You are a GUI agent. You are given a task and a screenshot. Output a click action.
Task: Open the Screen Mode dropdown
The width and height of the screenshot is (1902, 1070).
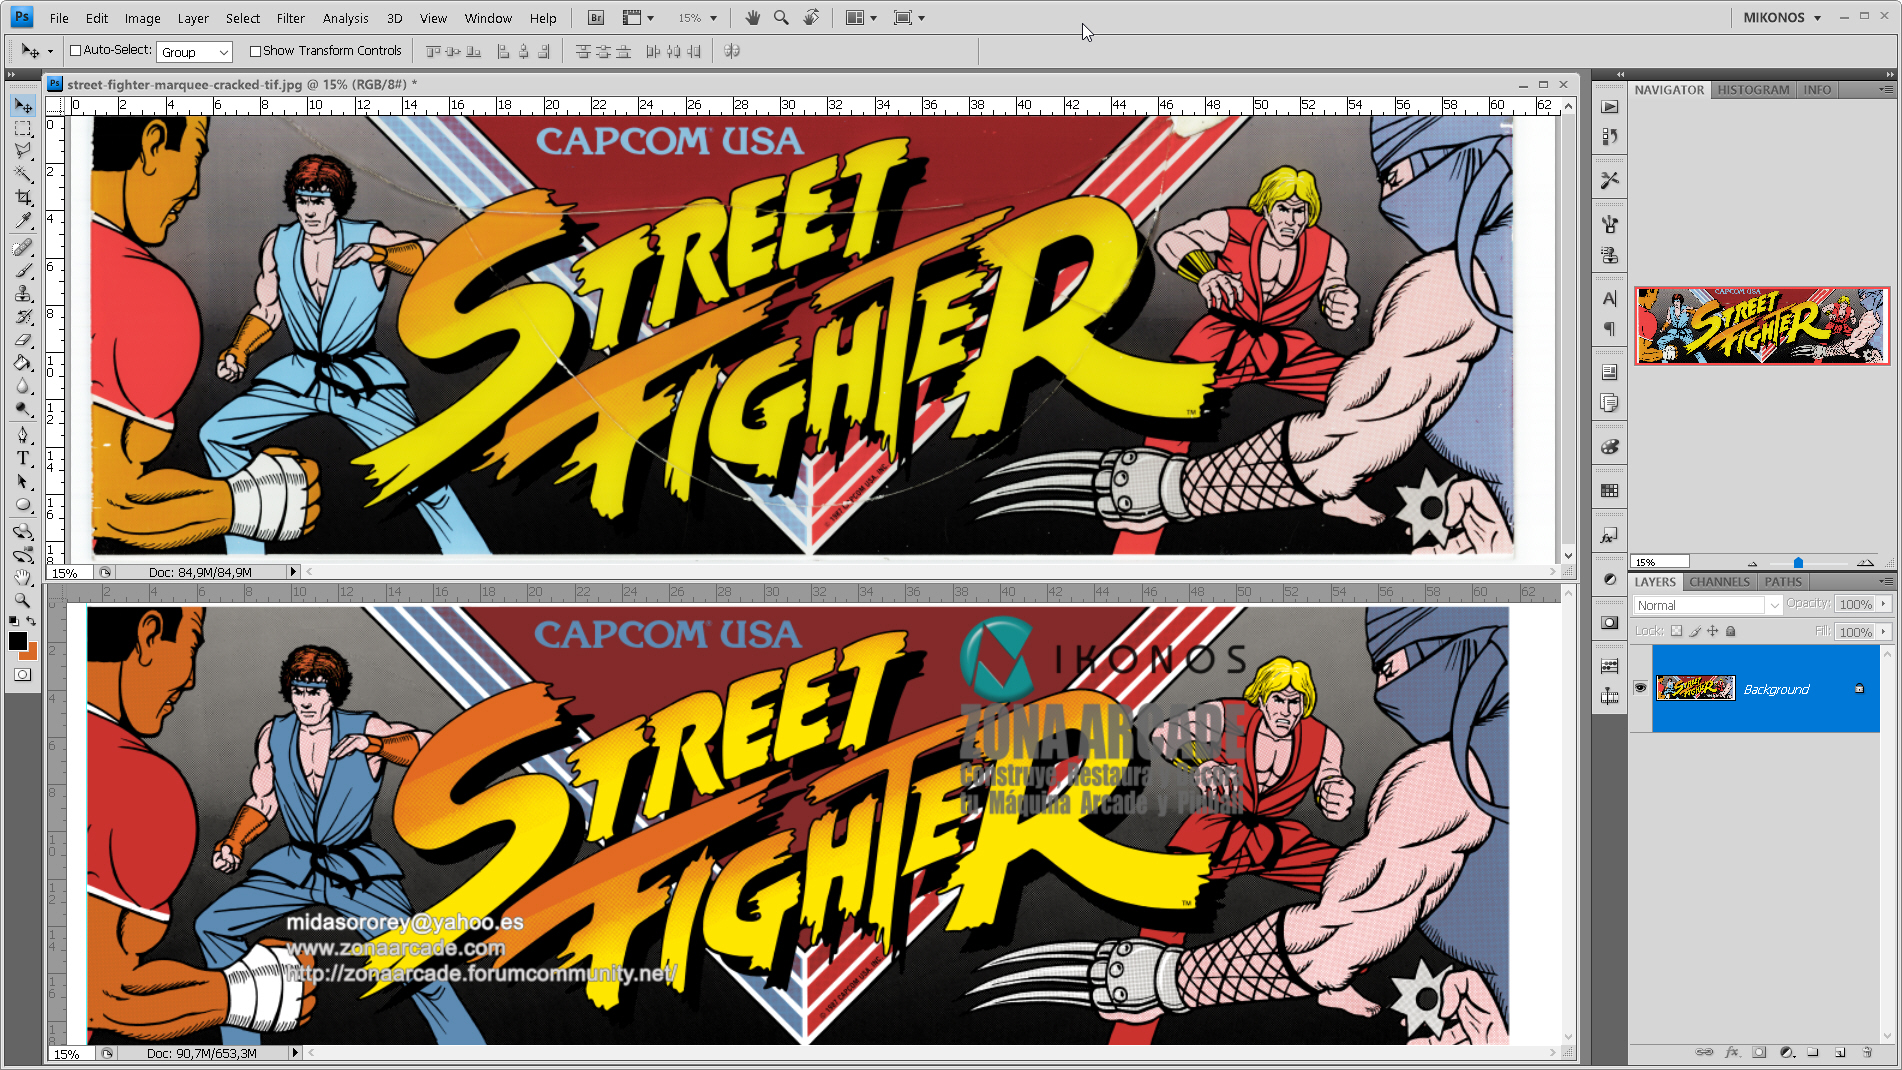pos(909,18)
